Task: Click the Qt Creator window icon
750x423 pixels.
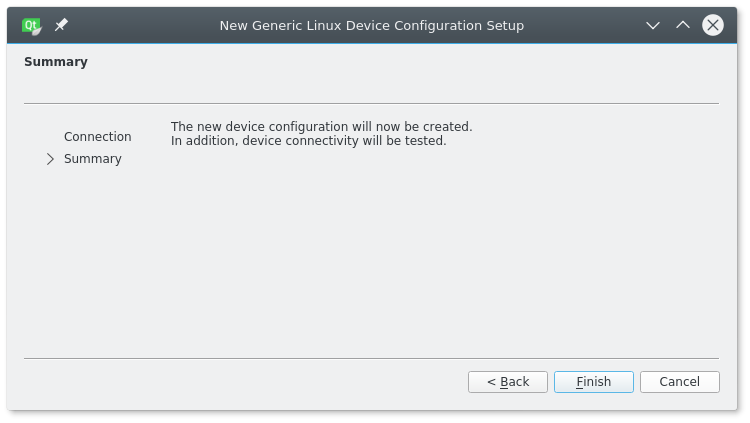Action: point(31,25)
